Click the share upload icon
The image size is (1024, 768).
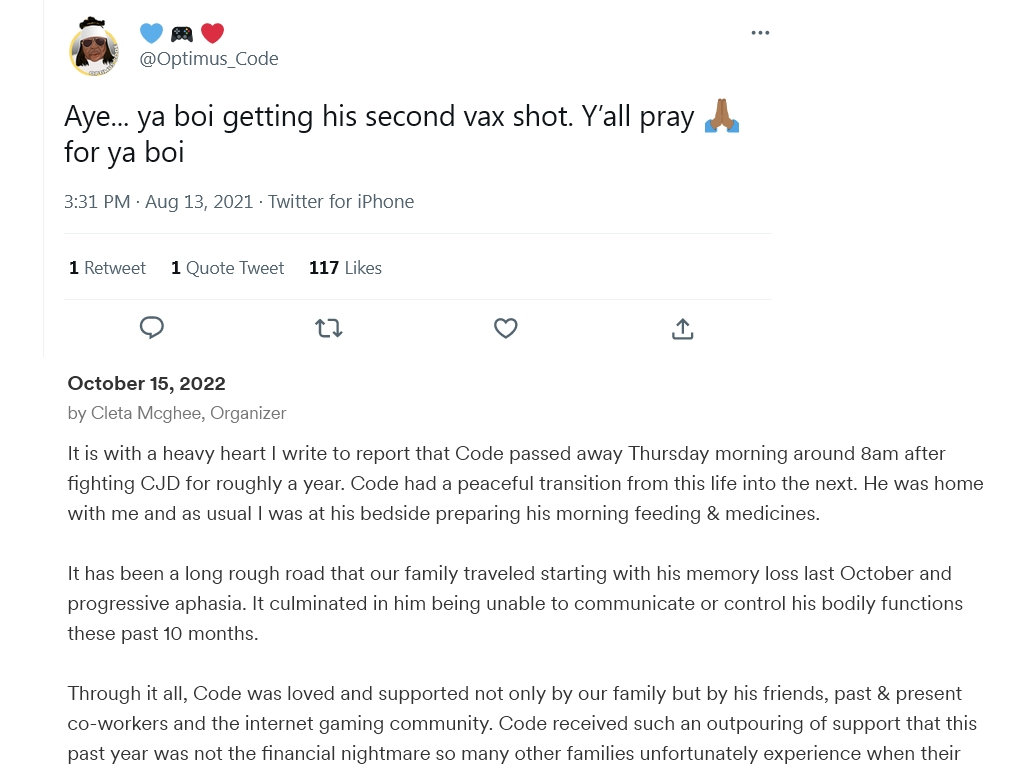click(x=683, y=328)
